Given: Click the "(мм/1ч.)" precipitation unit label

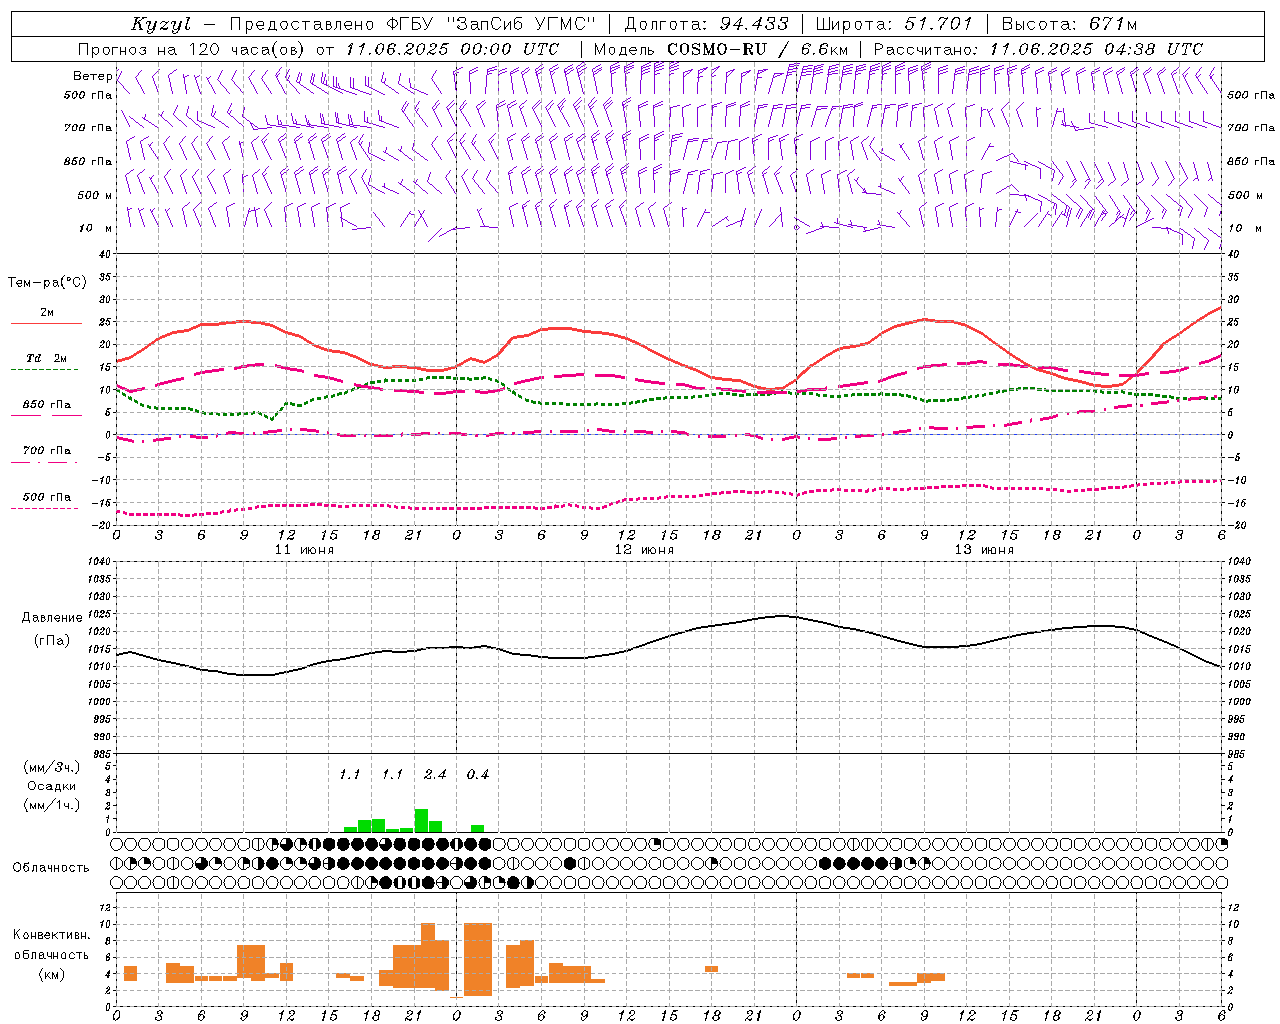Looking at the screenshot, I should click(x=52, y=804).
